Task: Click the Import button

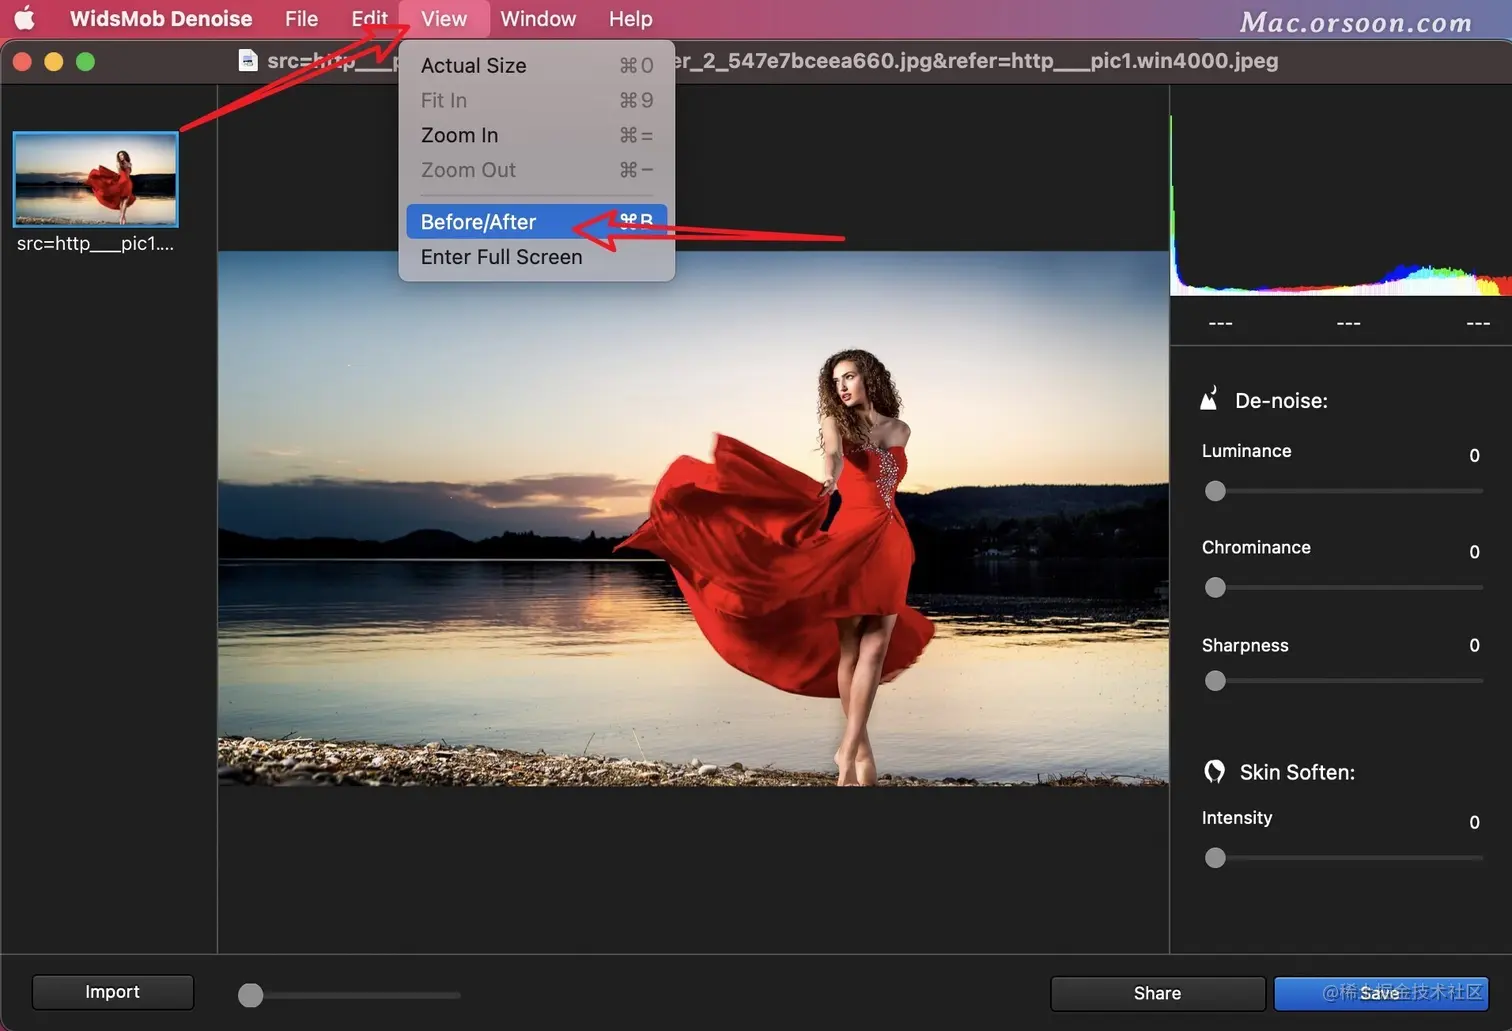Action: pos(113,992)
